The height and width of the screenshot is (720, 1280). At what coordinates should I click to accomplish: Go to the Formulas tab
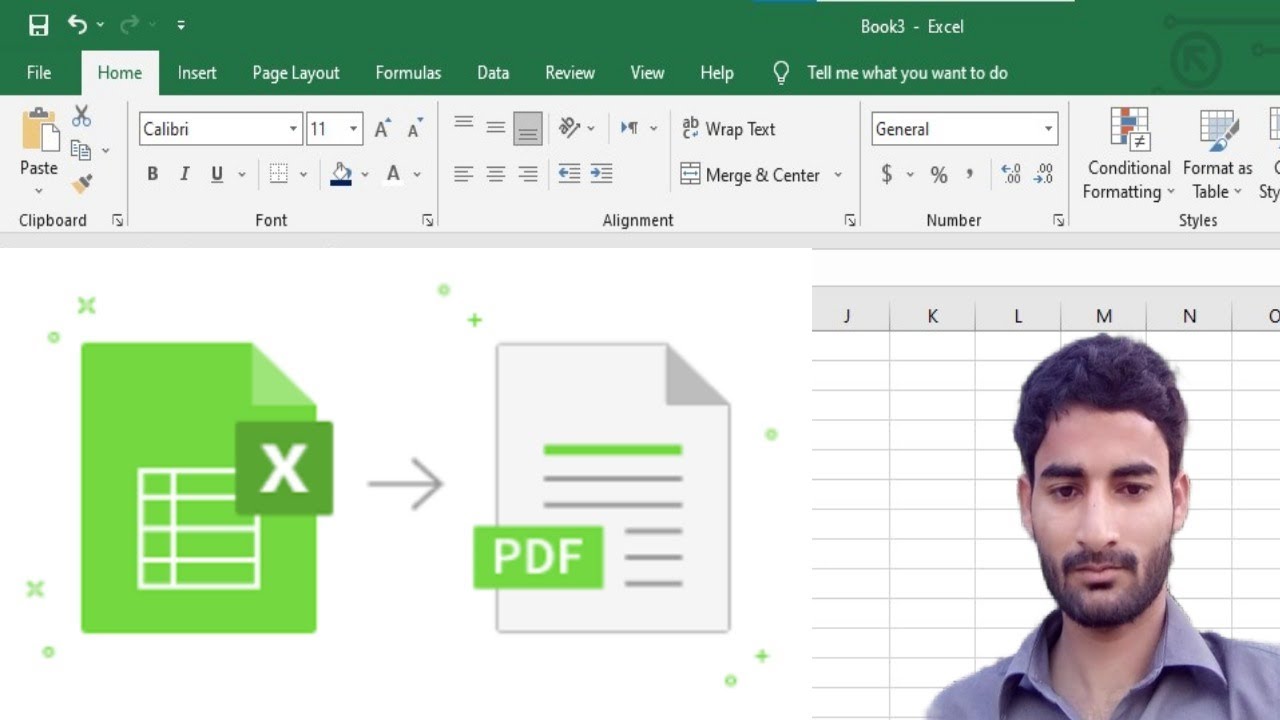coord(408,72)
